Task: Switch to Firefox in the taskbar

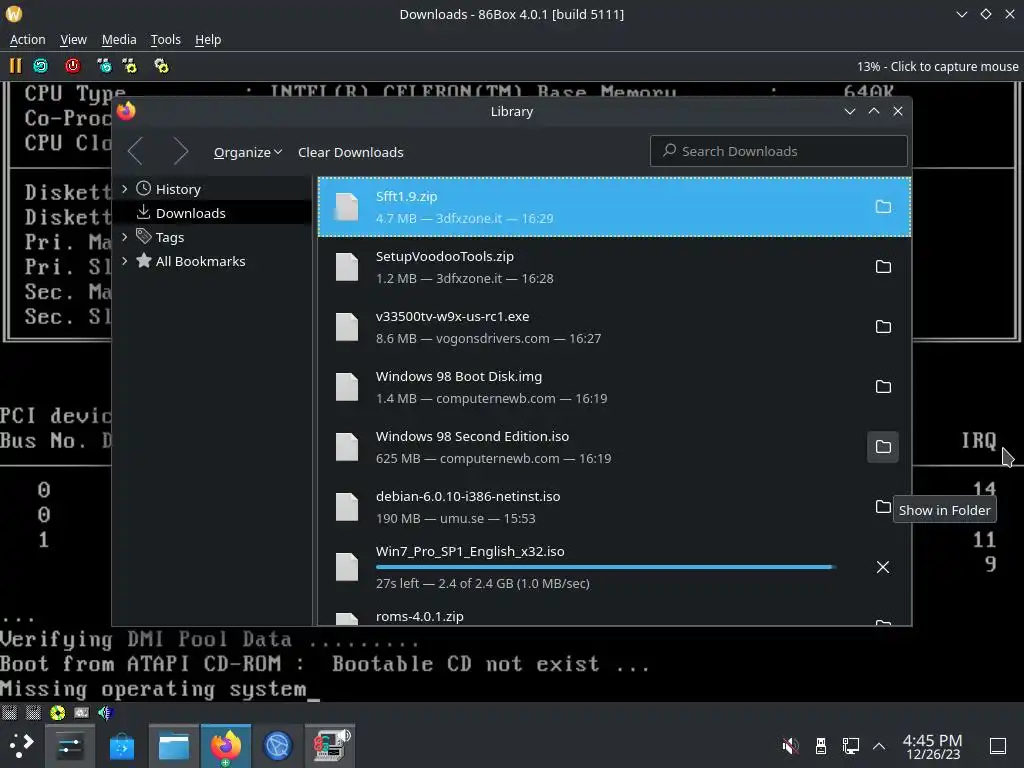Action: [225, 746]
